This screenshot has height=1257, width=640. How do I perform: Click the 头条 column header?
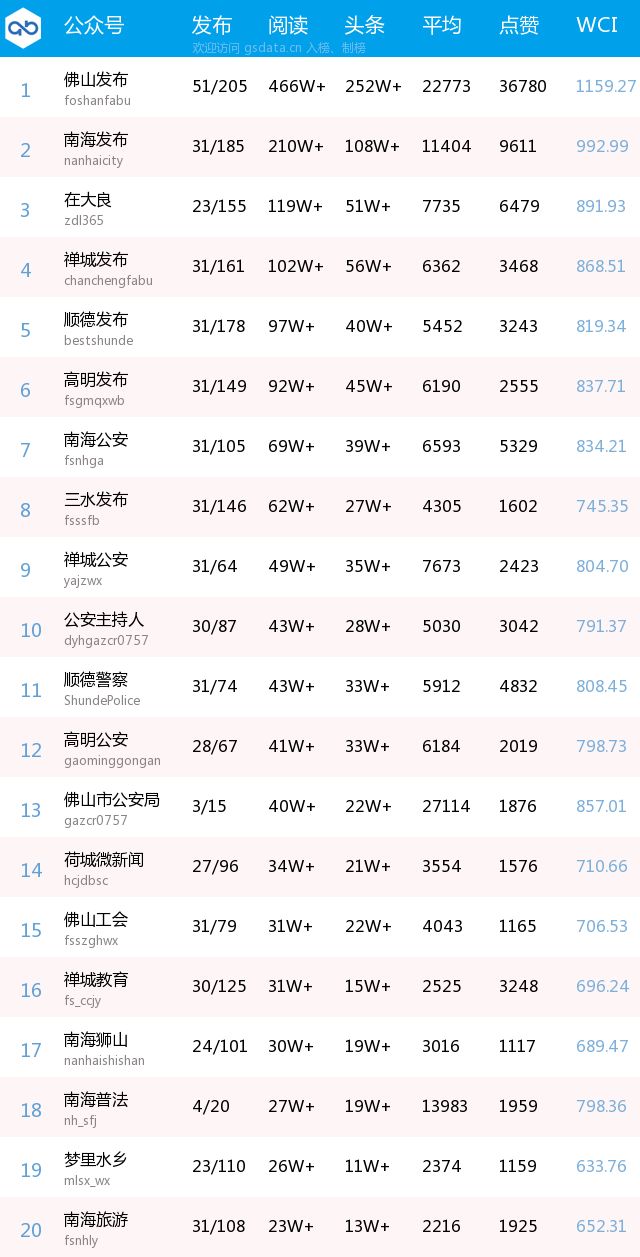[x=365, y=25]
